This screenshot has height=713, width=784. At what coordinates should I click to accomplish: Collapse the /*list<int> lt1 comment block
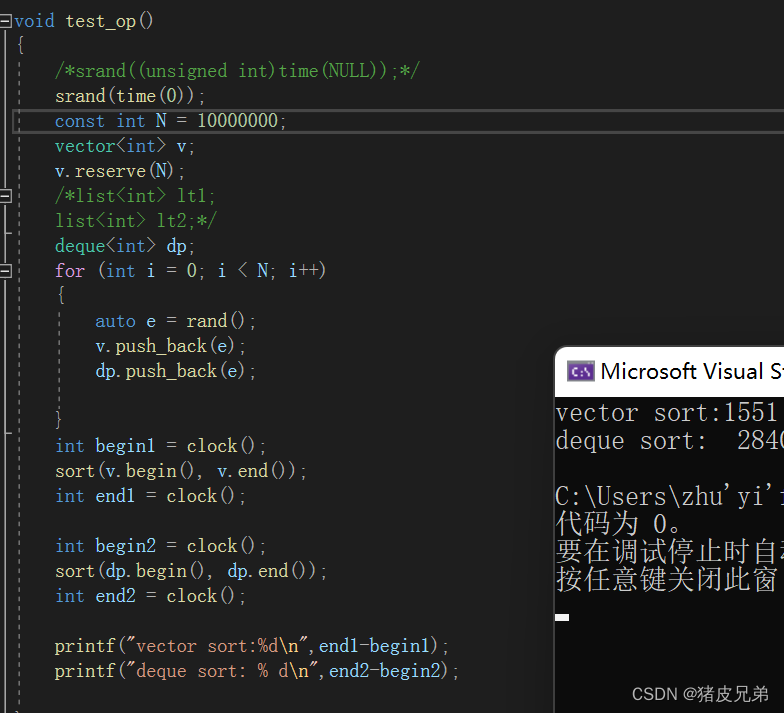click(x=6, y=196)
